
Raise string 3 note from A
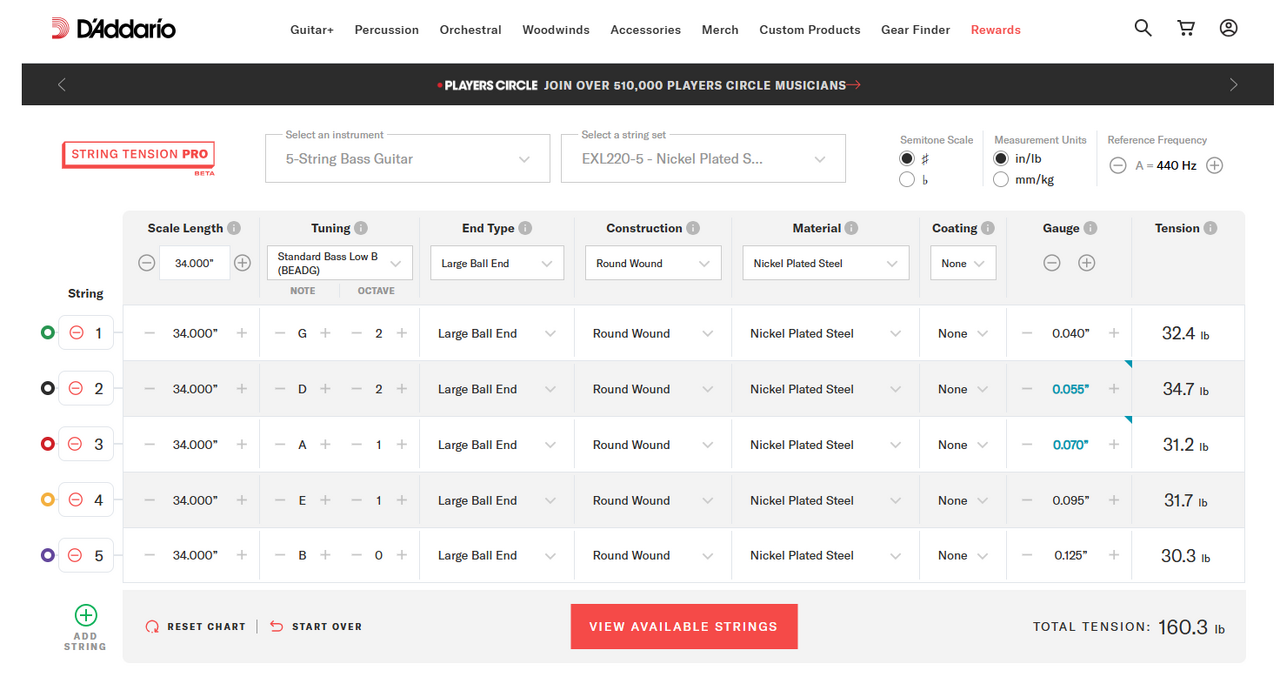(x=325, y=444)
